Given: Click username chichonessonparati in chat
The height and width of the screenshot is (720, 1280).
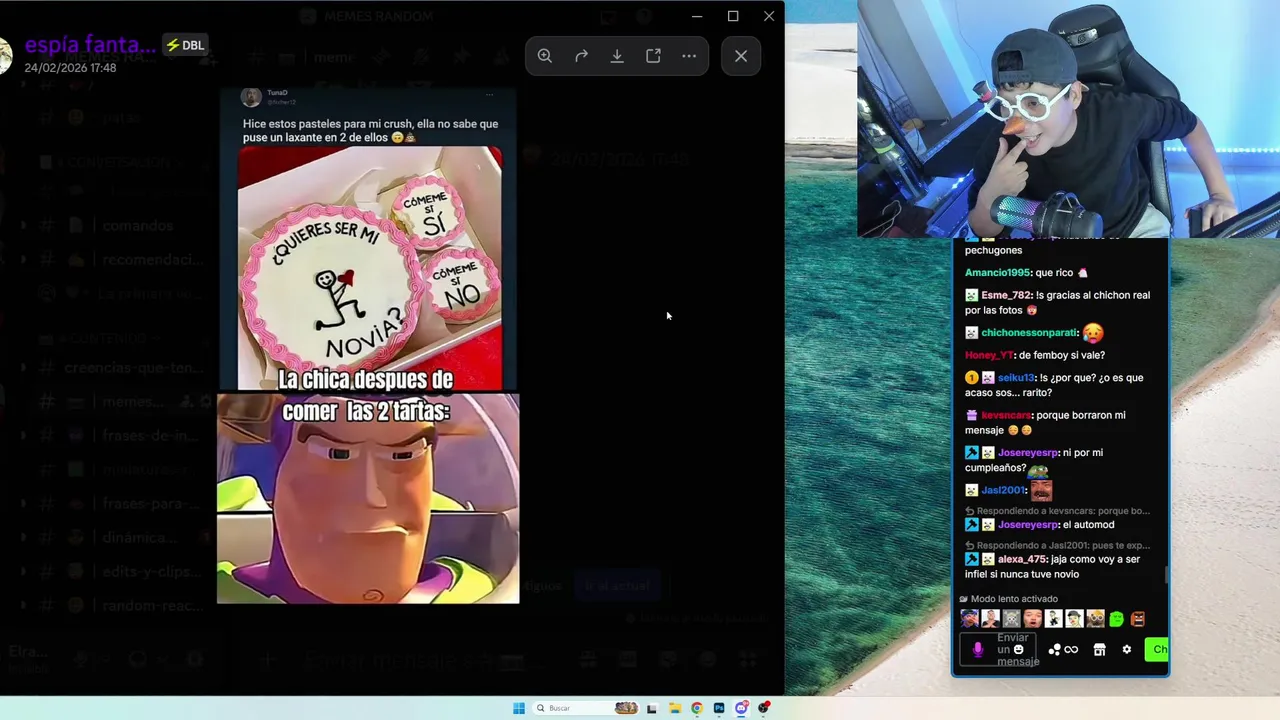Looking at the screenshot, I should click(1029, 333).
